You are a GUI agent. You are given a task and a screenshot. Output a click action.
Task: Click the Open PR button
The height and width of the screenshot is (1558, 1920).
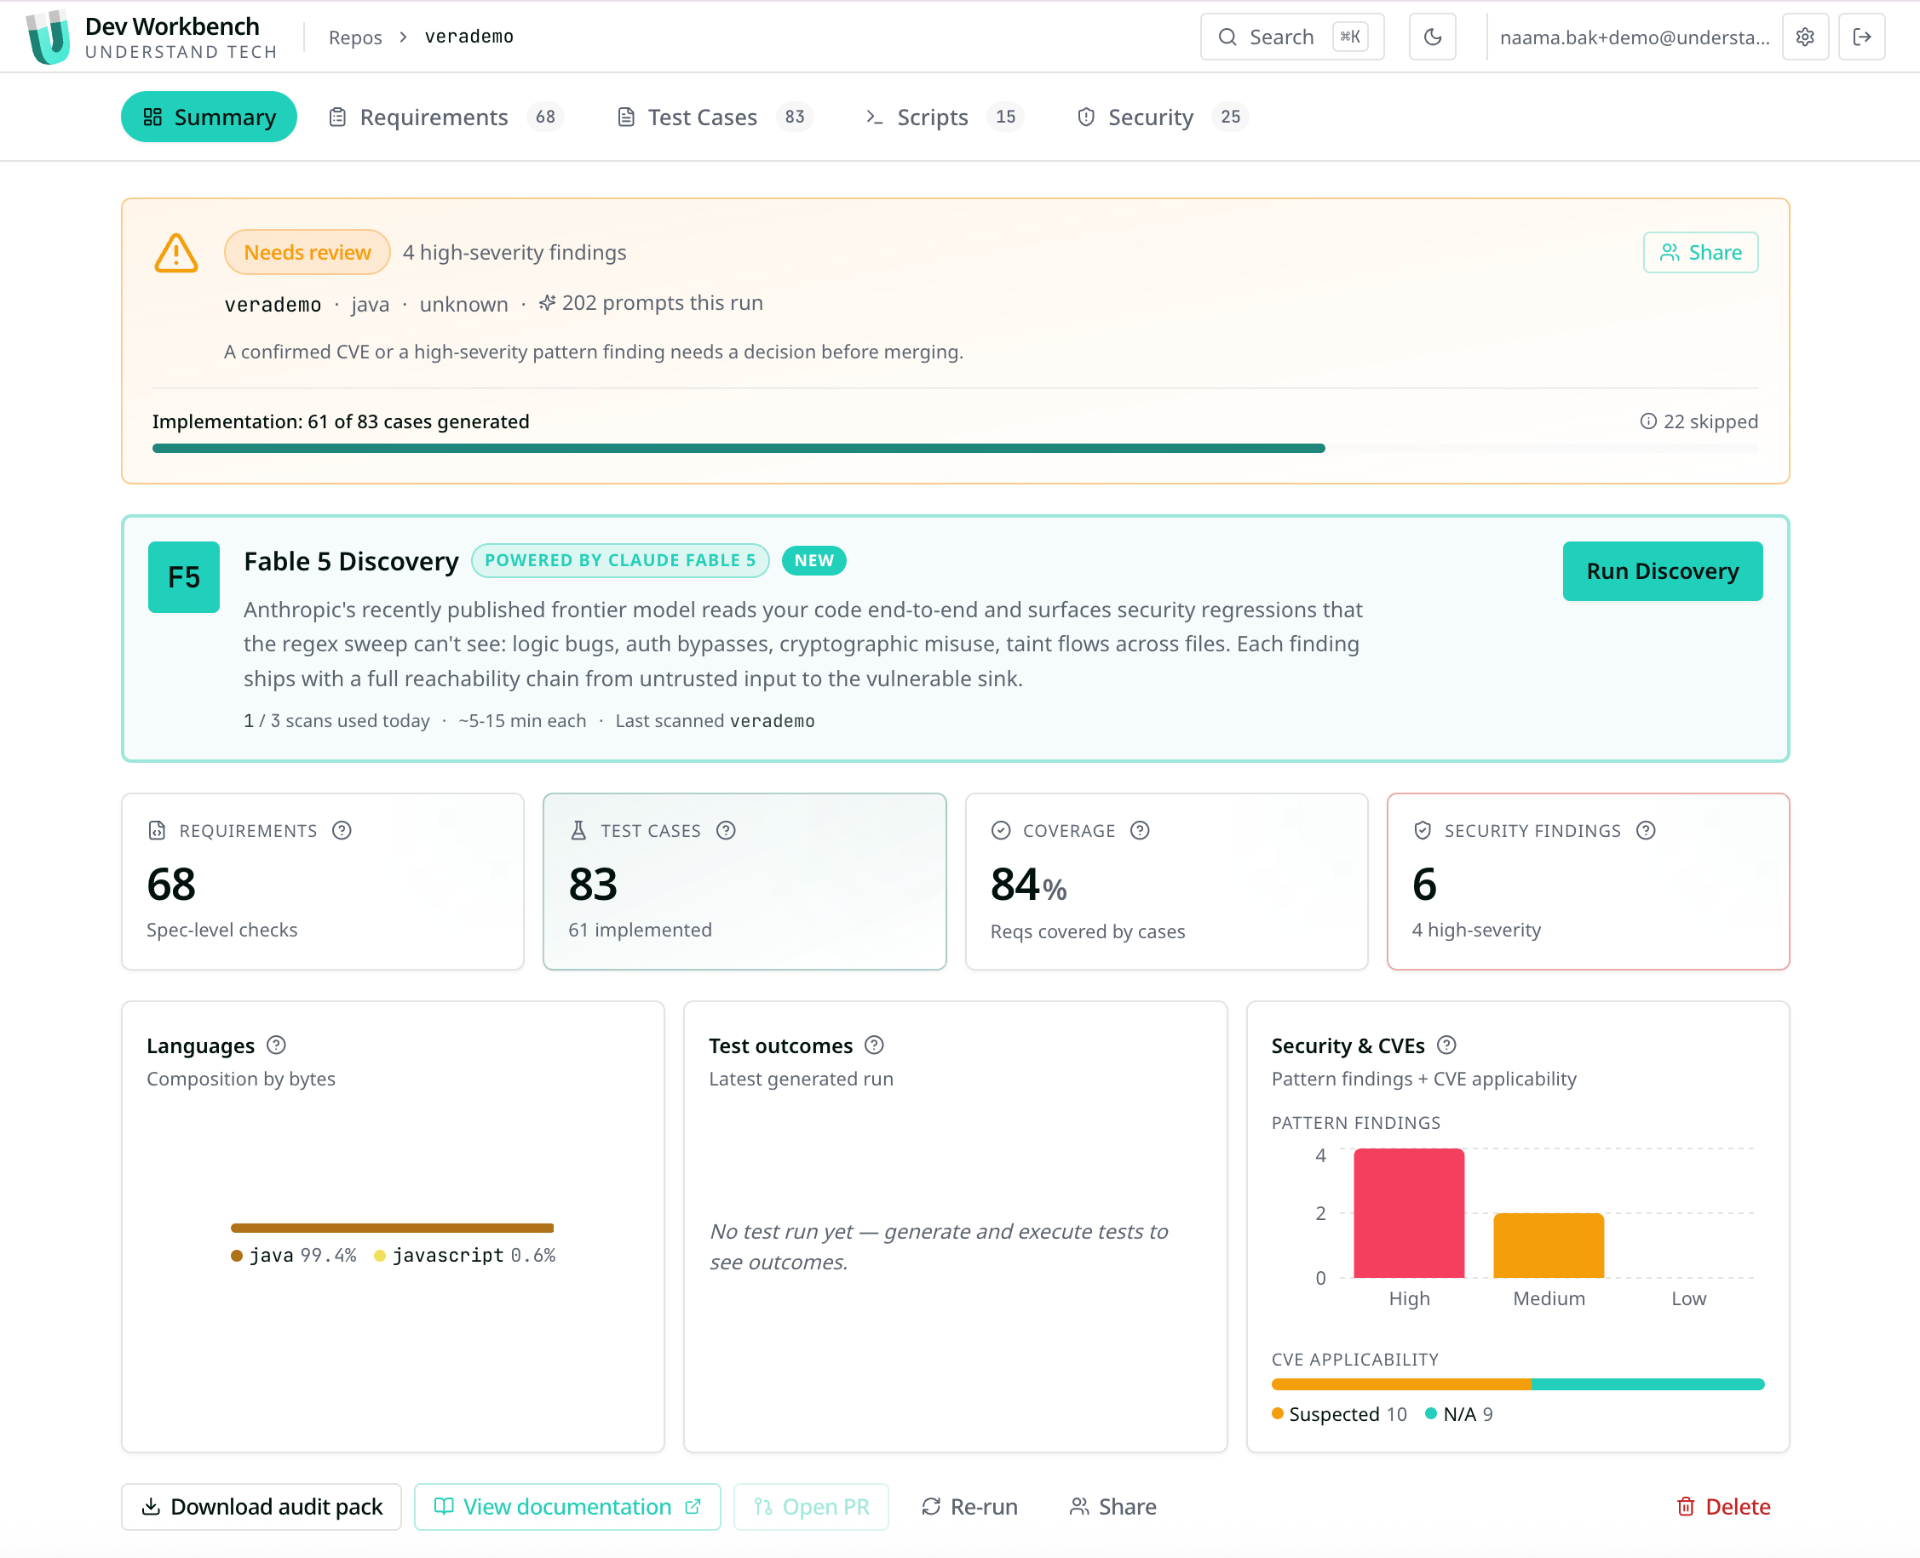pyautogui.click(x=811, y=1507)
